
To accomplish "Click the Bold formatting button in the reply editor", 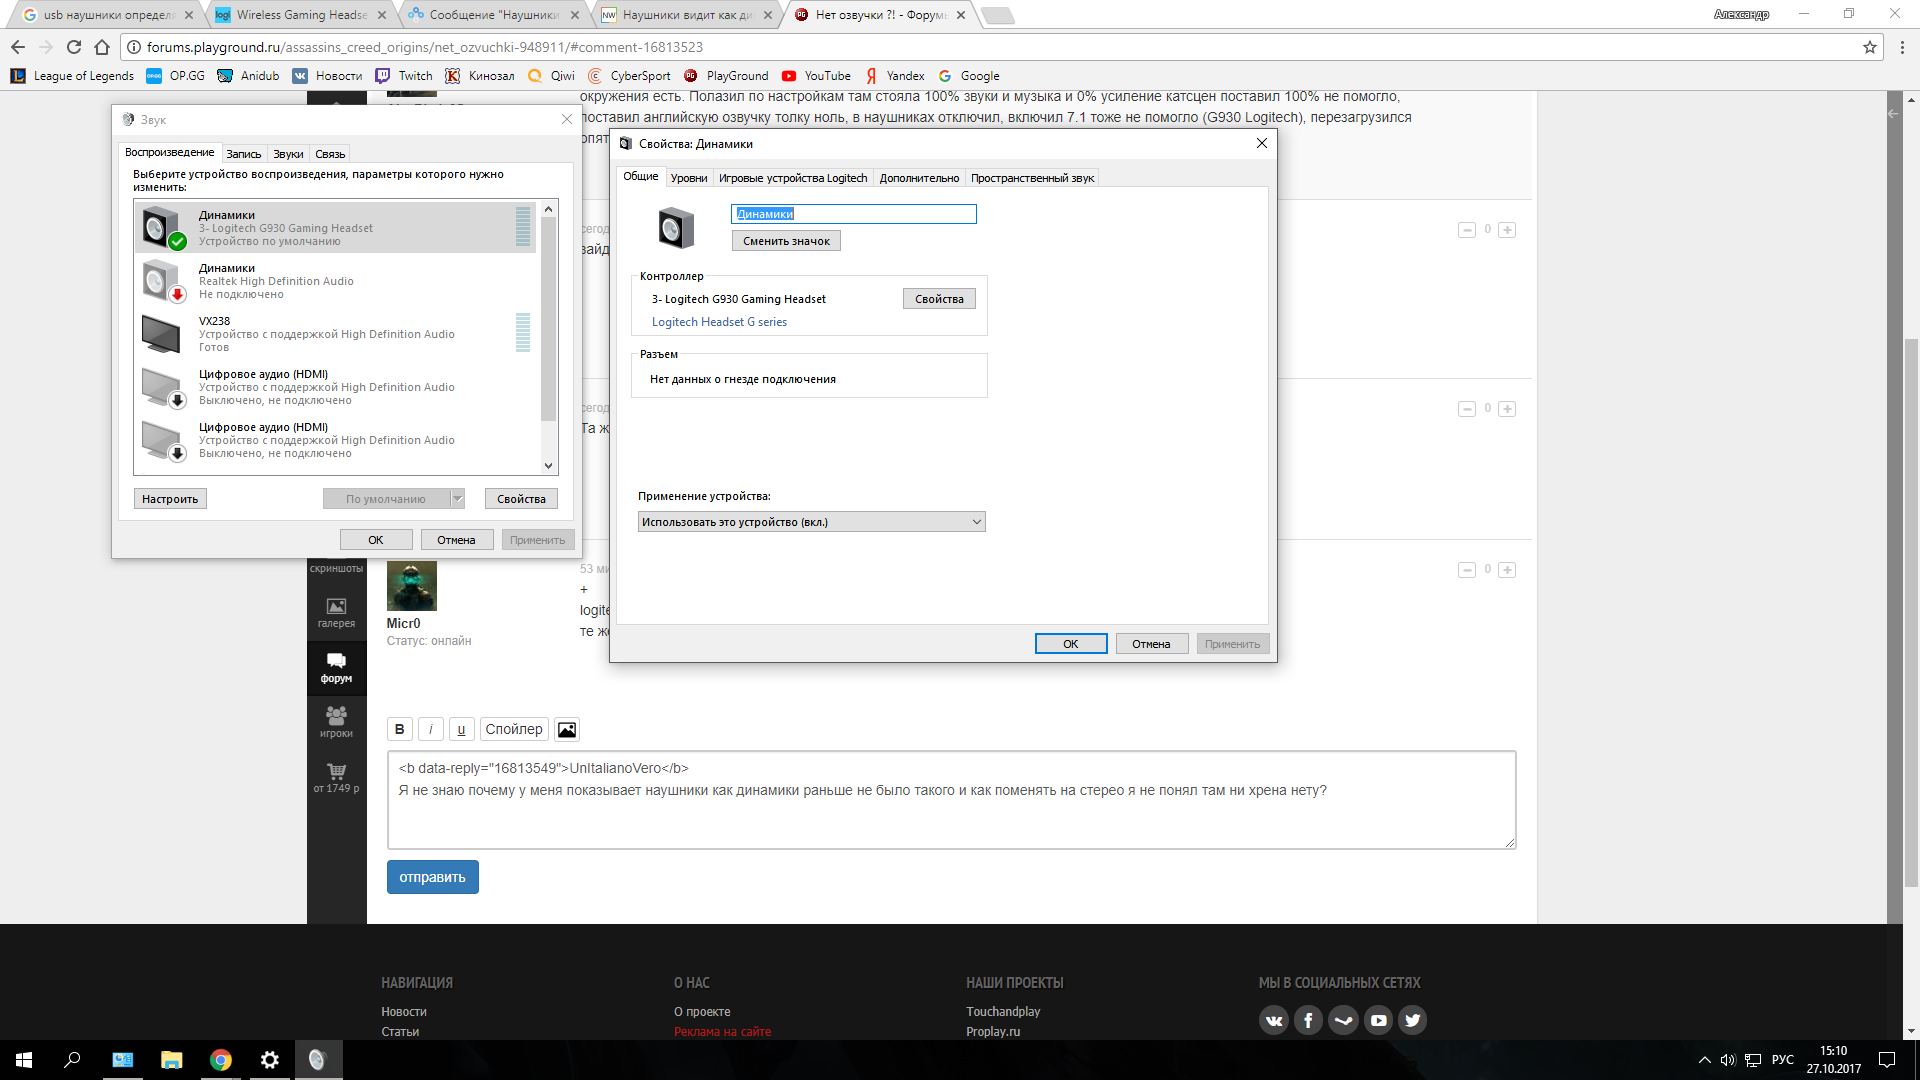I will [399, 729].
